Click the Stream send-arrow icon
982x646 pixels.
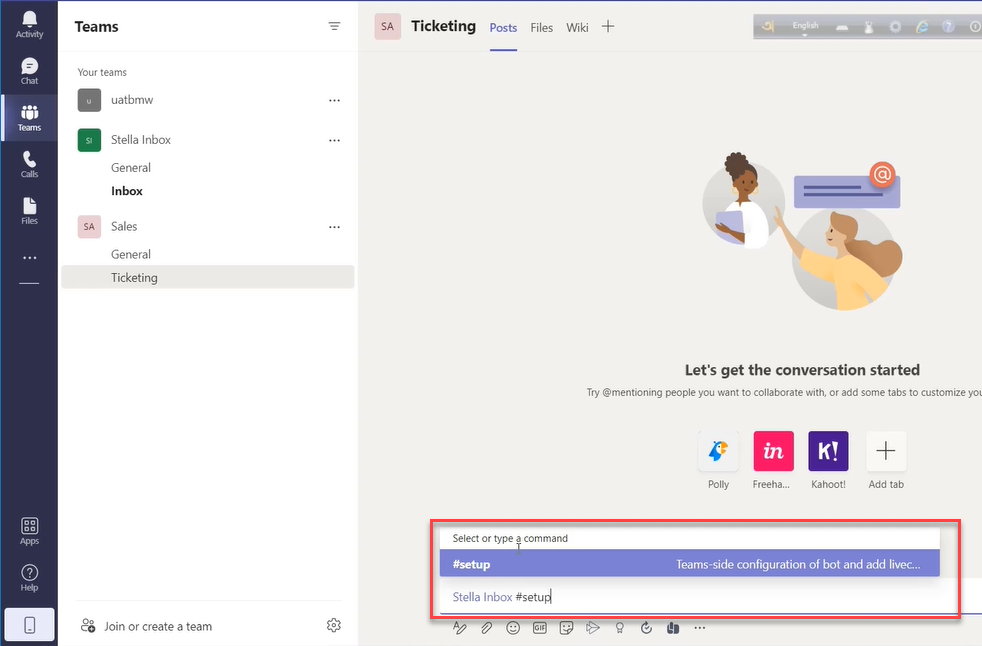pyautogui.click(x=592, y=628)
